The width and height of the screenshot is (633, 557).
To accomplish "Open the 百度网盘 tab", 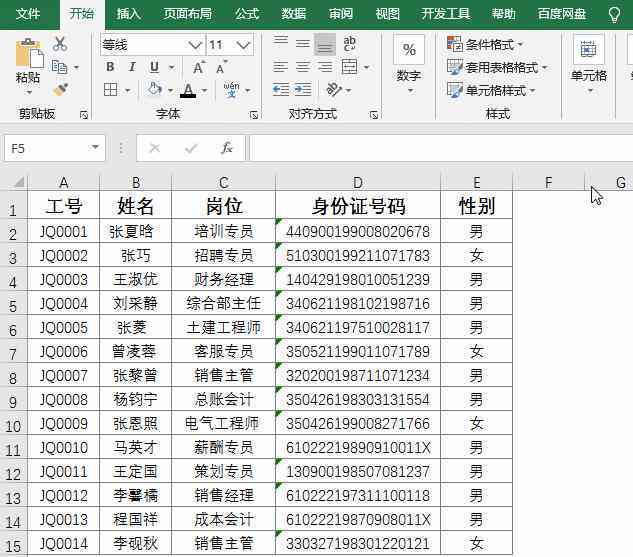I will tap(562, 15).
